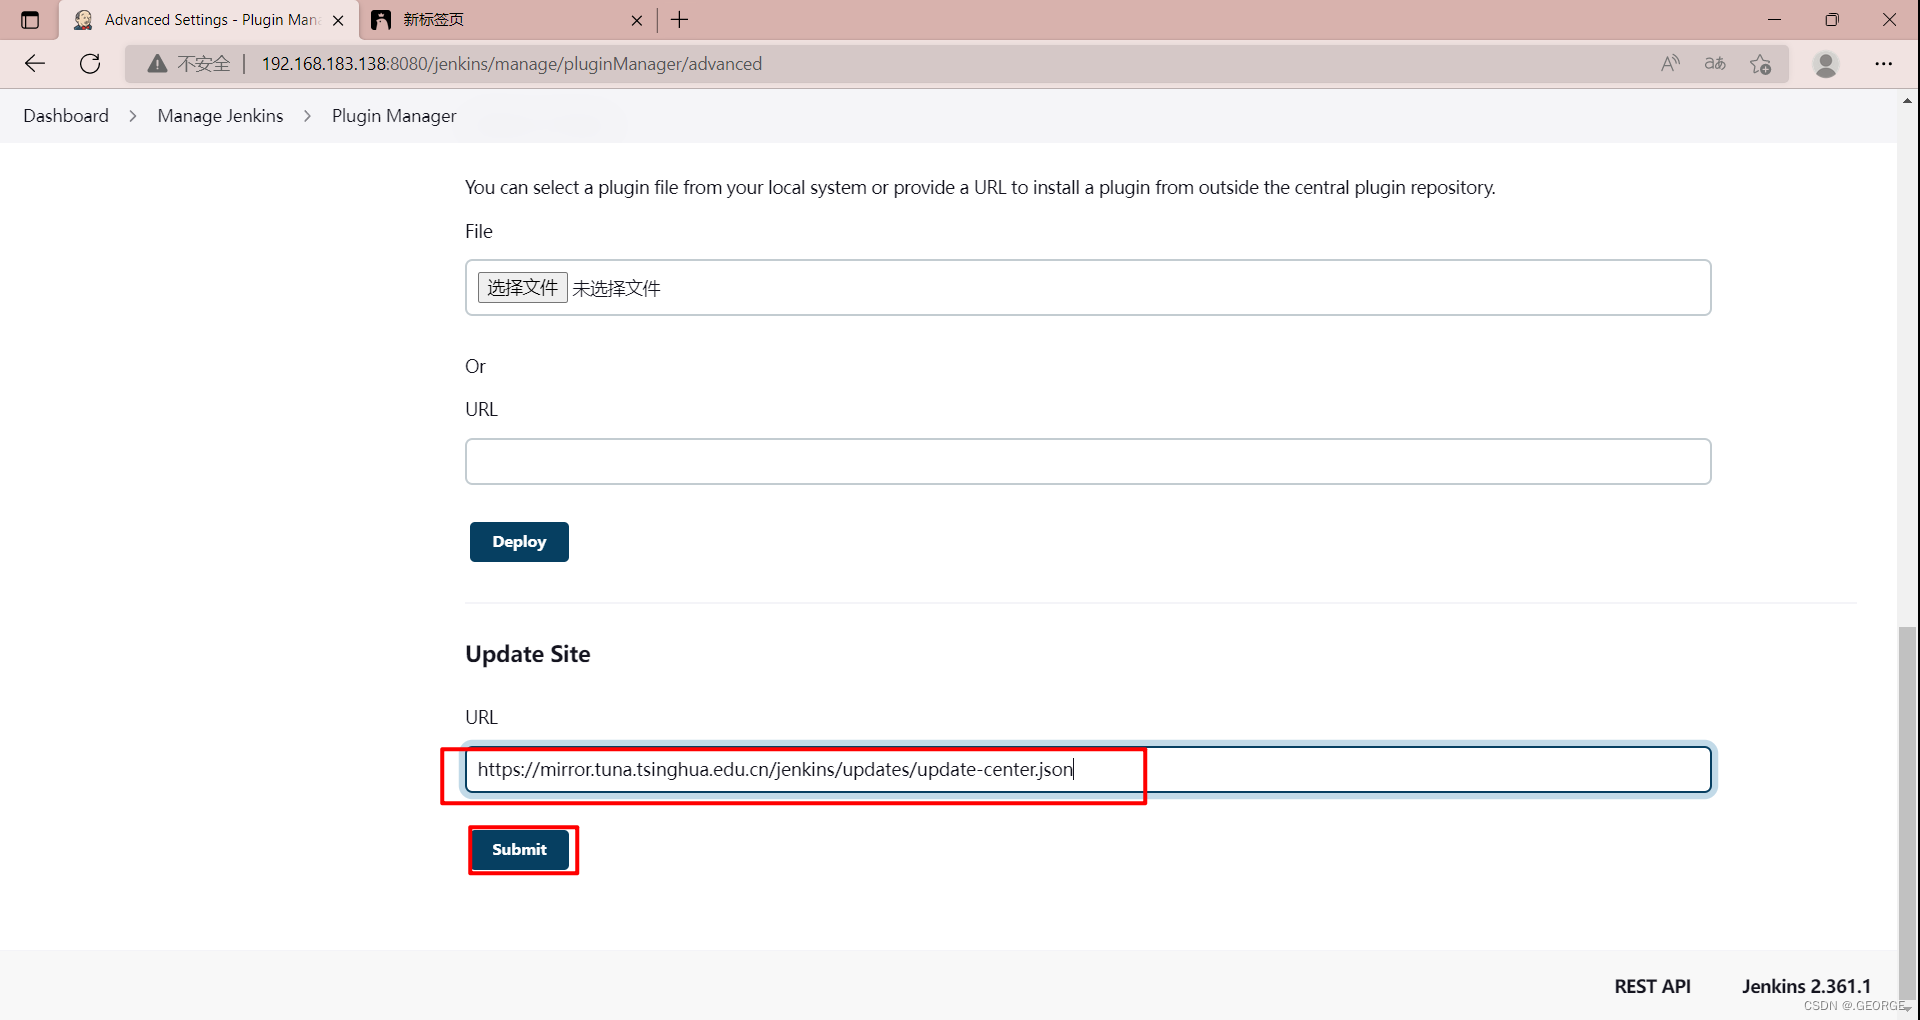Screen dimensions: 1920x1020
Task: Click the scrollbar up arrow
Action: coord(1908,100)
